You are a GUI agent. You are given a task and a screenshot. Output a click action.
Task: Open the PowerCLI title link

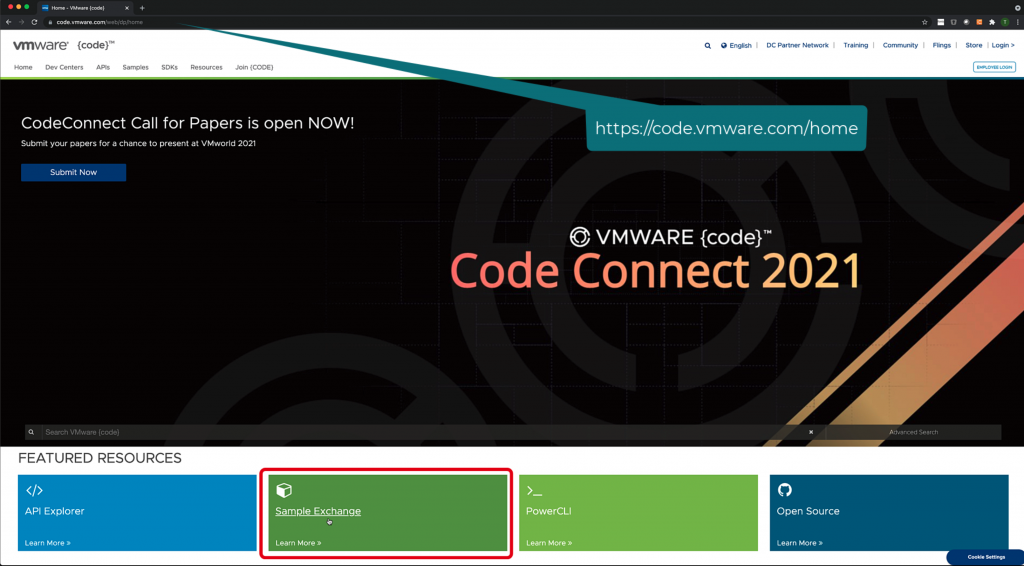[549, 511]
